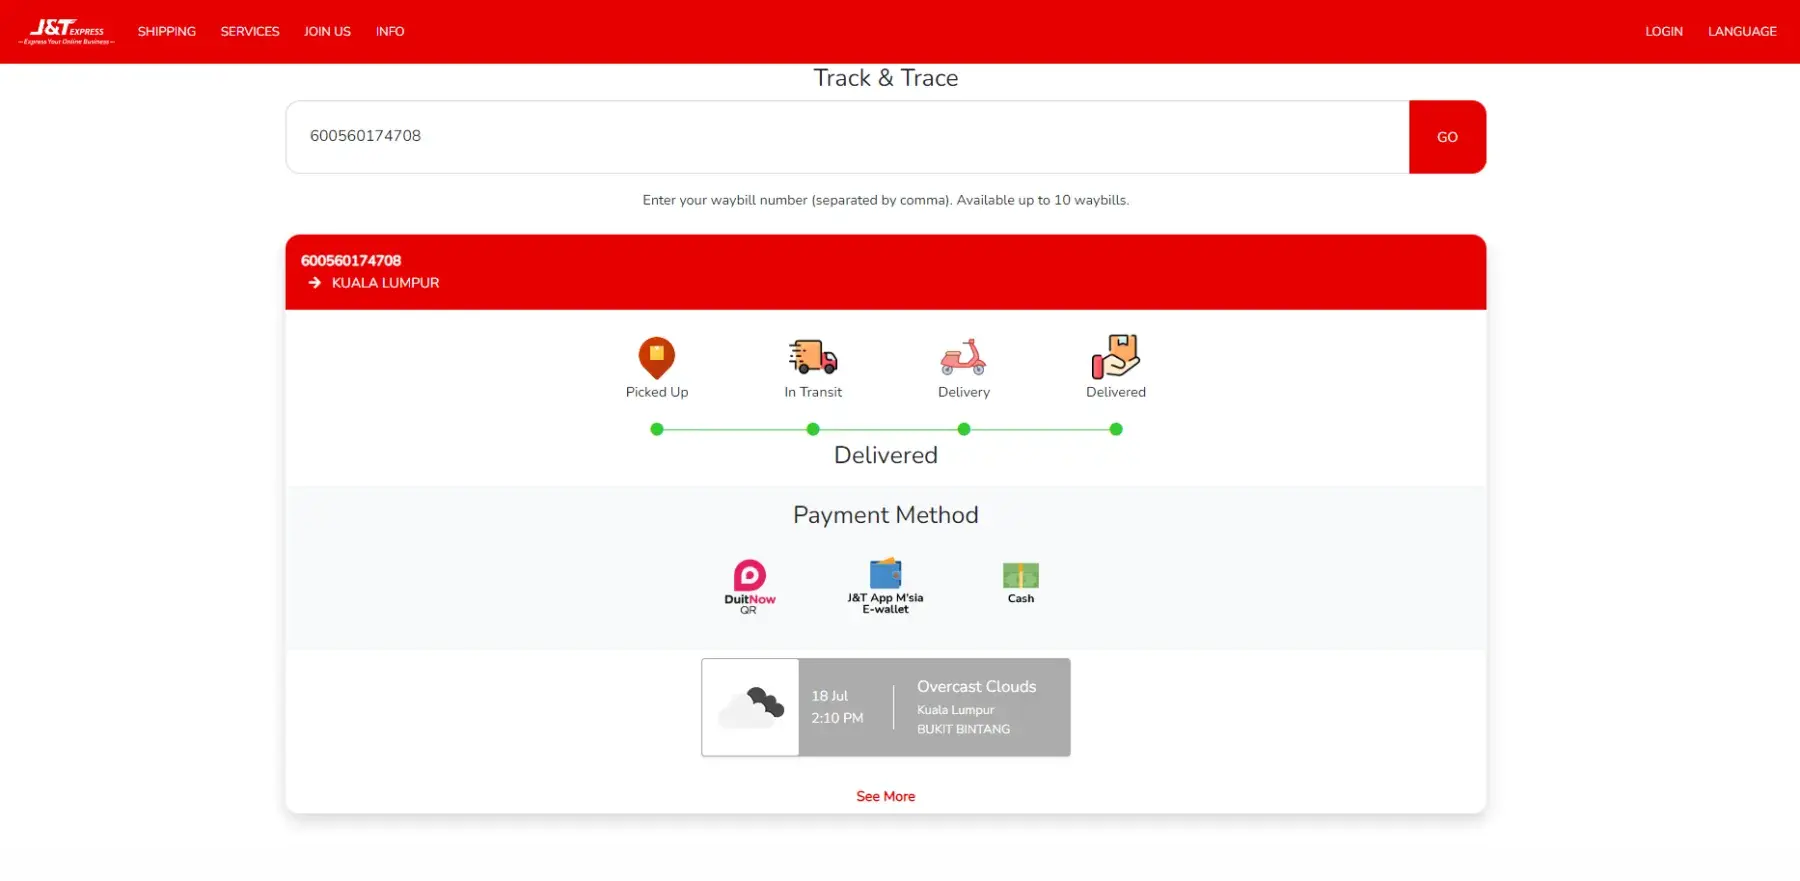Focus the waybill number input field
This screenshot has height=881, width=1800.
(x=847, y=137)
